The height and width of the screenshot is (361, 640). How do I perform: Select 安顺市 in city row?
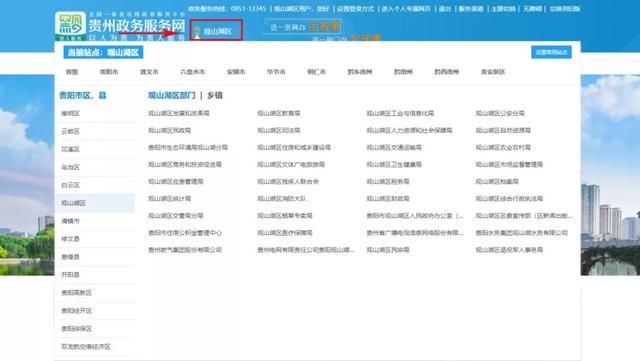[236, 72]
